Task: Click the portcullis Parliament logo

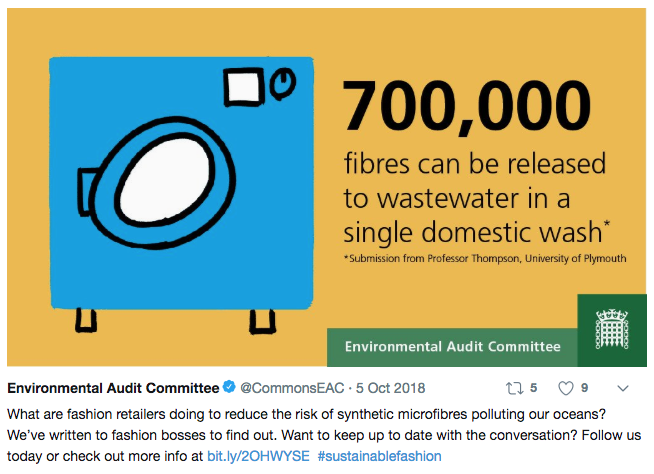Action: click(611, 329)
